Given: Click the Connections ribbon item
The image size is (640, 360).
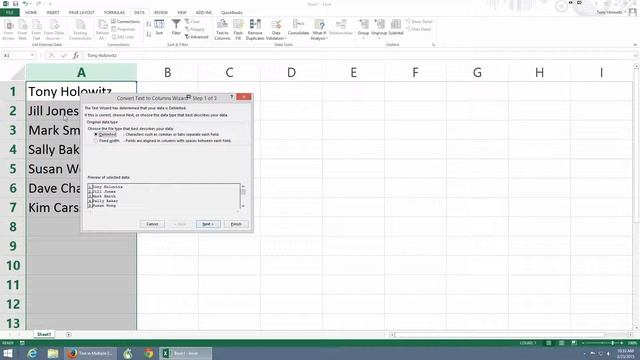Looking at the screenshot, I should coord(125,21).
